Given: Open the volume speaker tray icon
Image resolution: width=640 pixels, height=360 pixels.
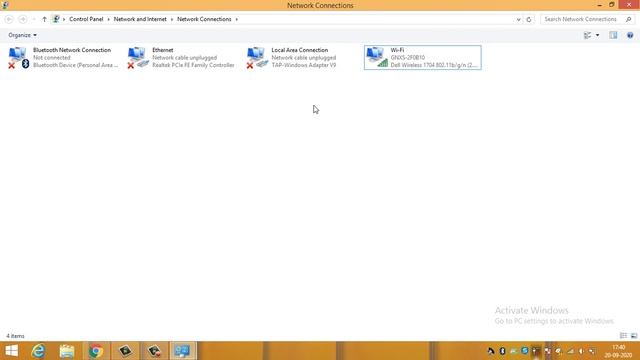Looking at the screenshot, I should [581, 351].
